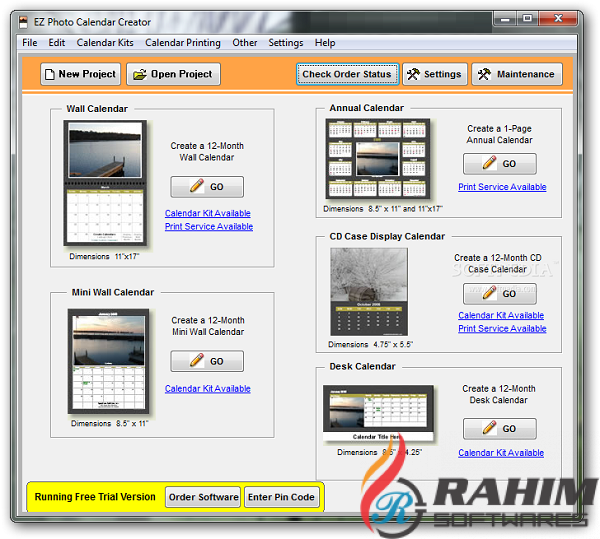Click 'Dimensions 11"x17"' text
Viewport: 600px width, 539px height.
click(x=104, y=256)
